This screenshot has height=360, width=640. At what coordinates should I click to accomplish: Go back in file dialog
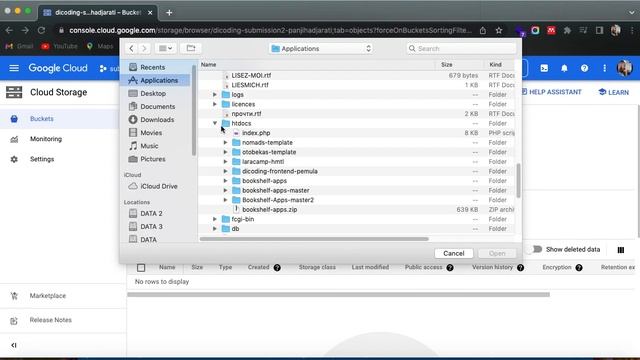131,48
